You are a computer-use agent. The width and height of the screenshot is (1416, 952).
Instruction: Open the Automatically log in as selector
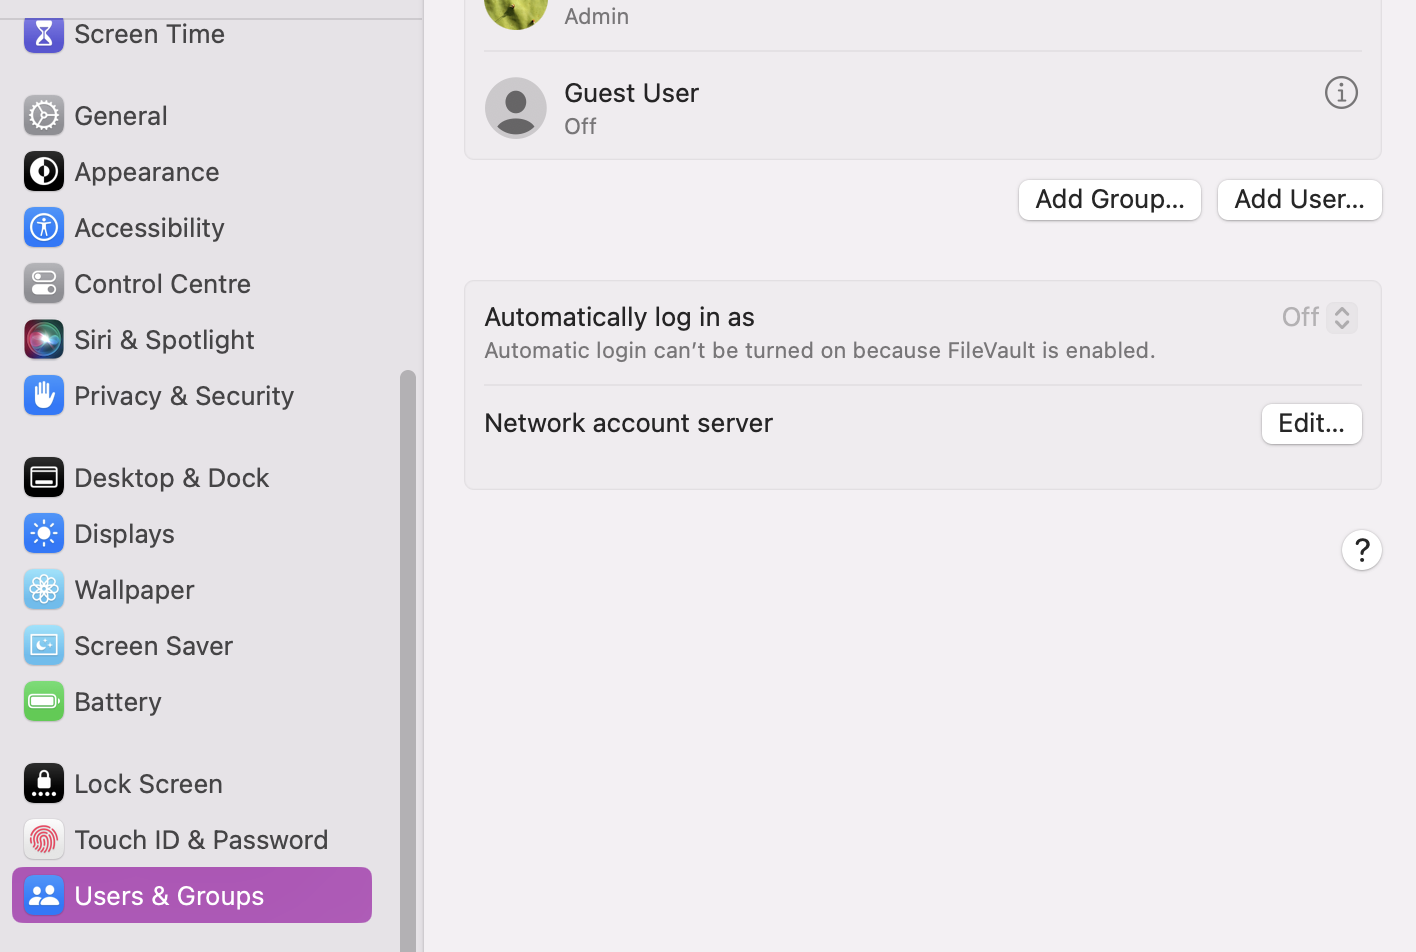[1318, 316]
